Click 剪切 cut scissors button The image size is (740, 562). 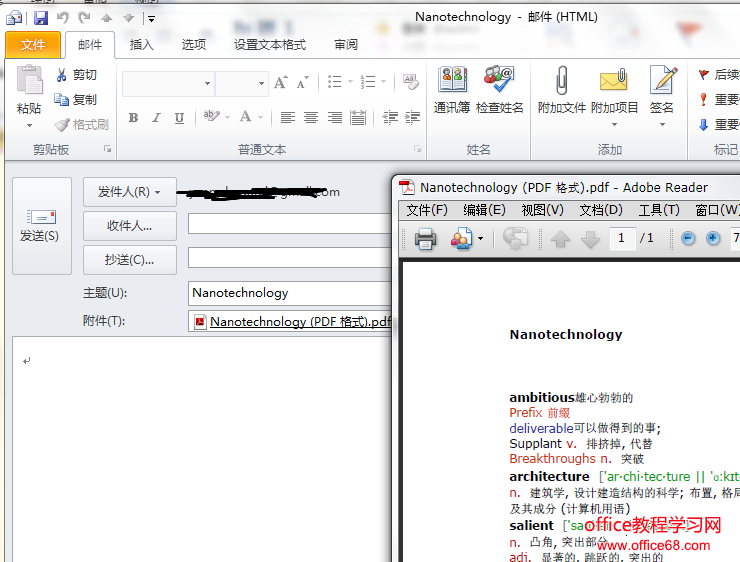76,75
